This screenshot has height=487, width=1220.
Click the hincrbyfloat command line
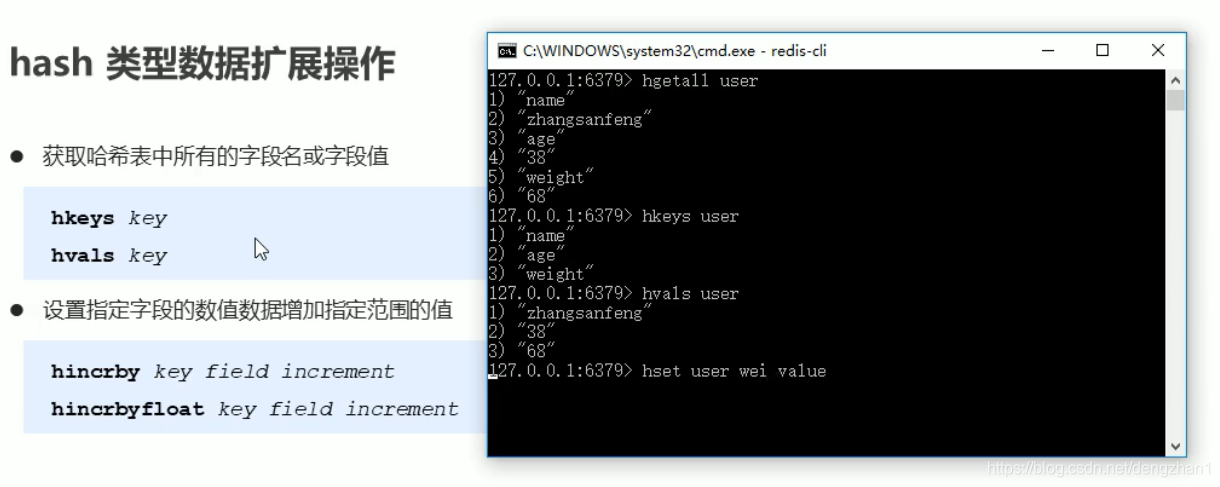coord(255,408)
